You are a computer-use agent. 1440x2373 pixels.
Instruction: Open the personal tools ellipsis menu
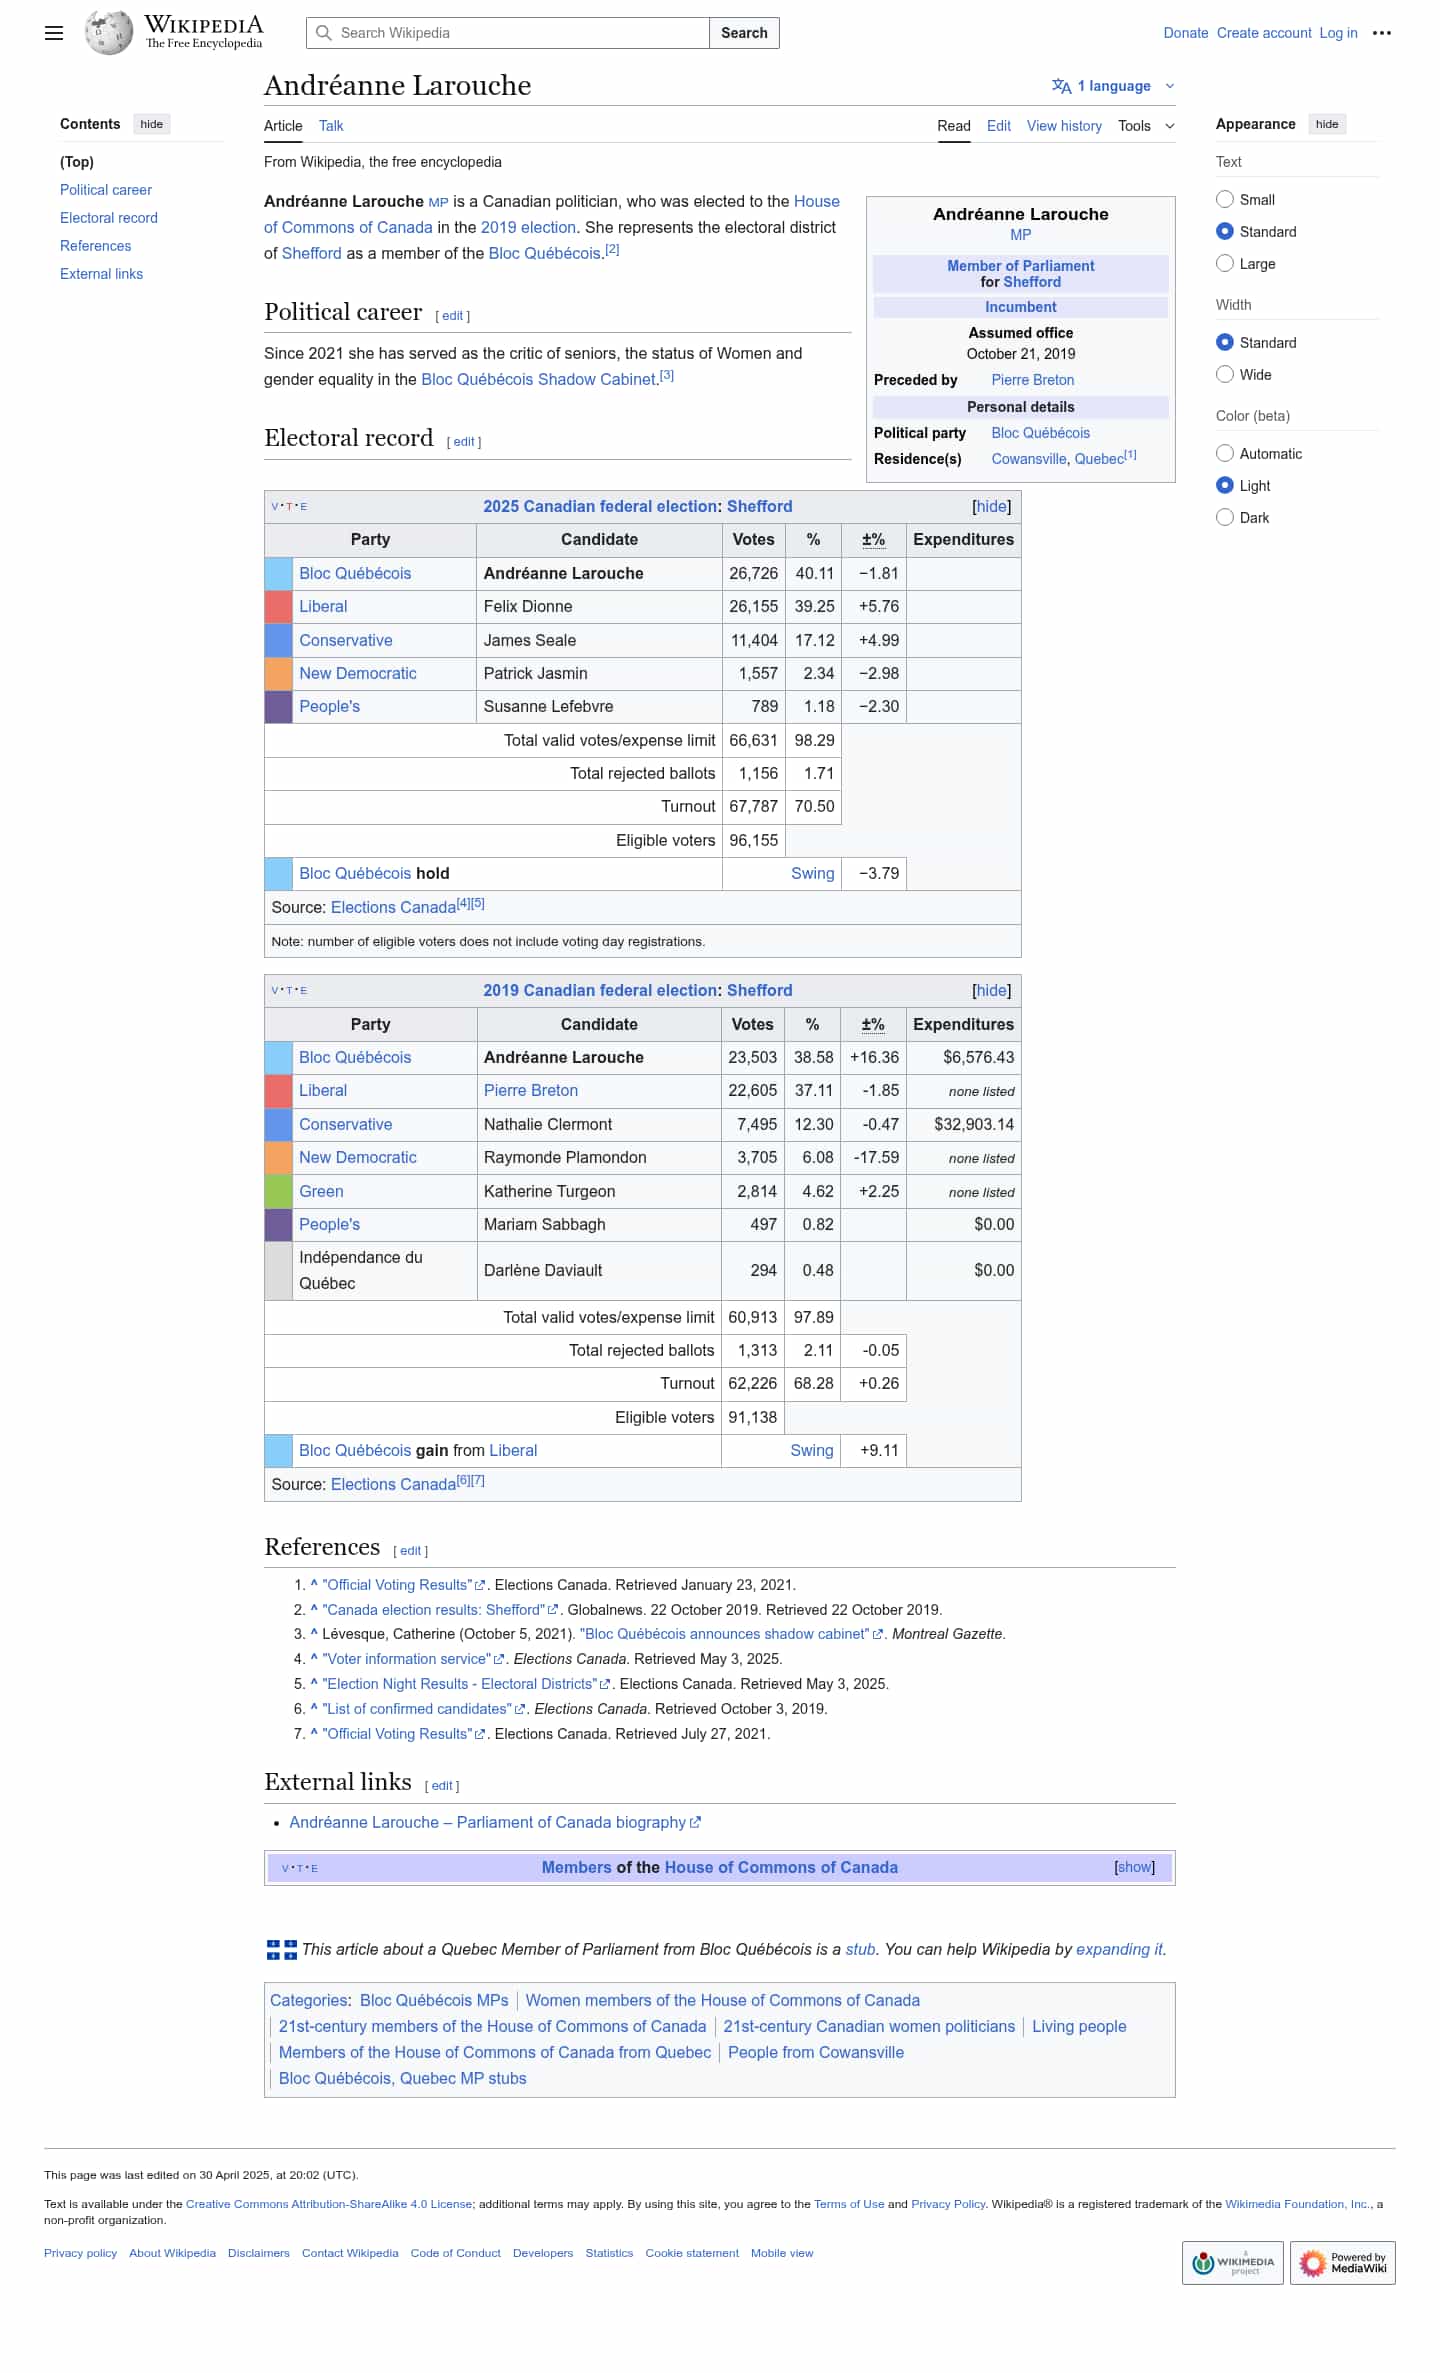point(1381,33)
